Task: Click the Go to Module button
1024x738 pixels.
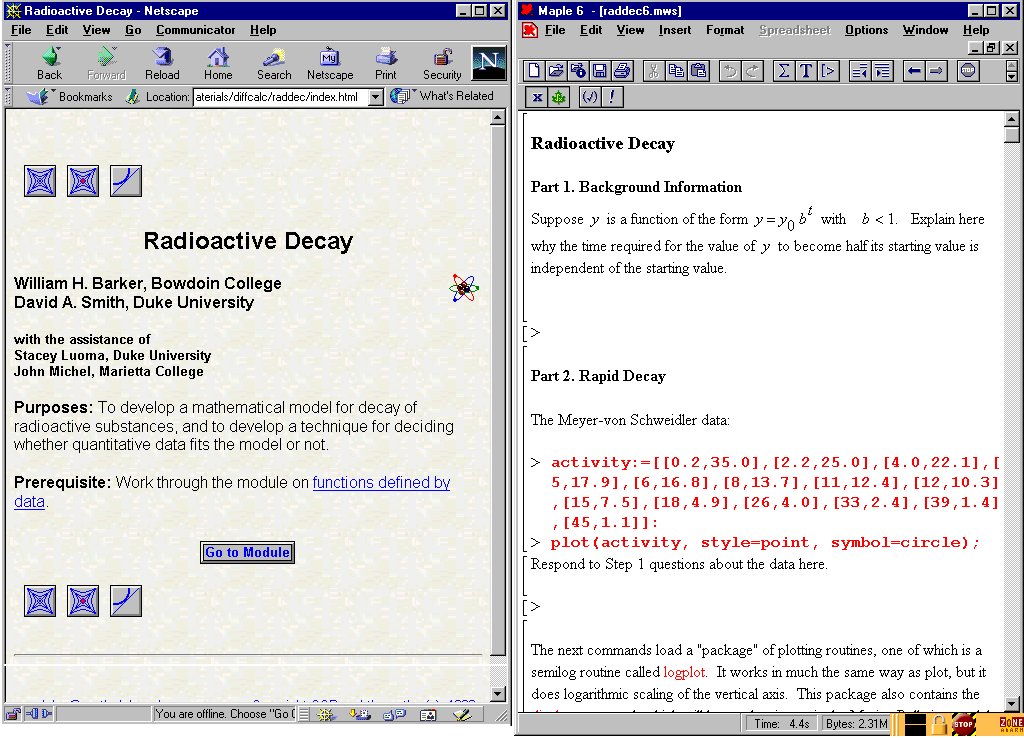Action: click(x=248, y=553)
